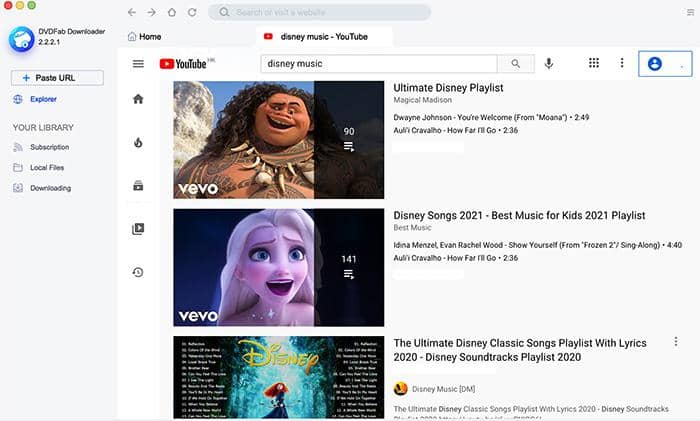The image size is (700, 421).
Task: Click the Disney Music [DM] channel avatar
Action: click(x=400, y=389)
